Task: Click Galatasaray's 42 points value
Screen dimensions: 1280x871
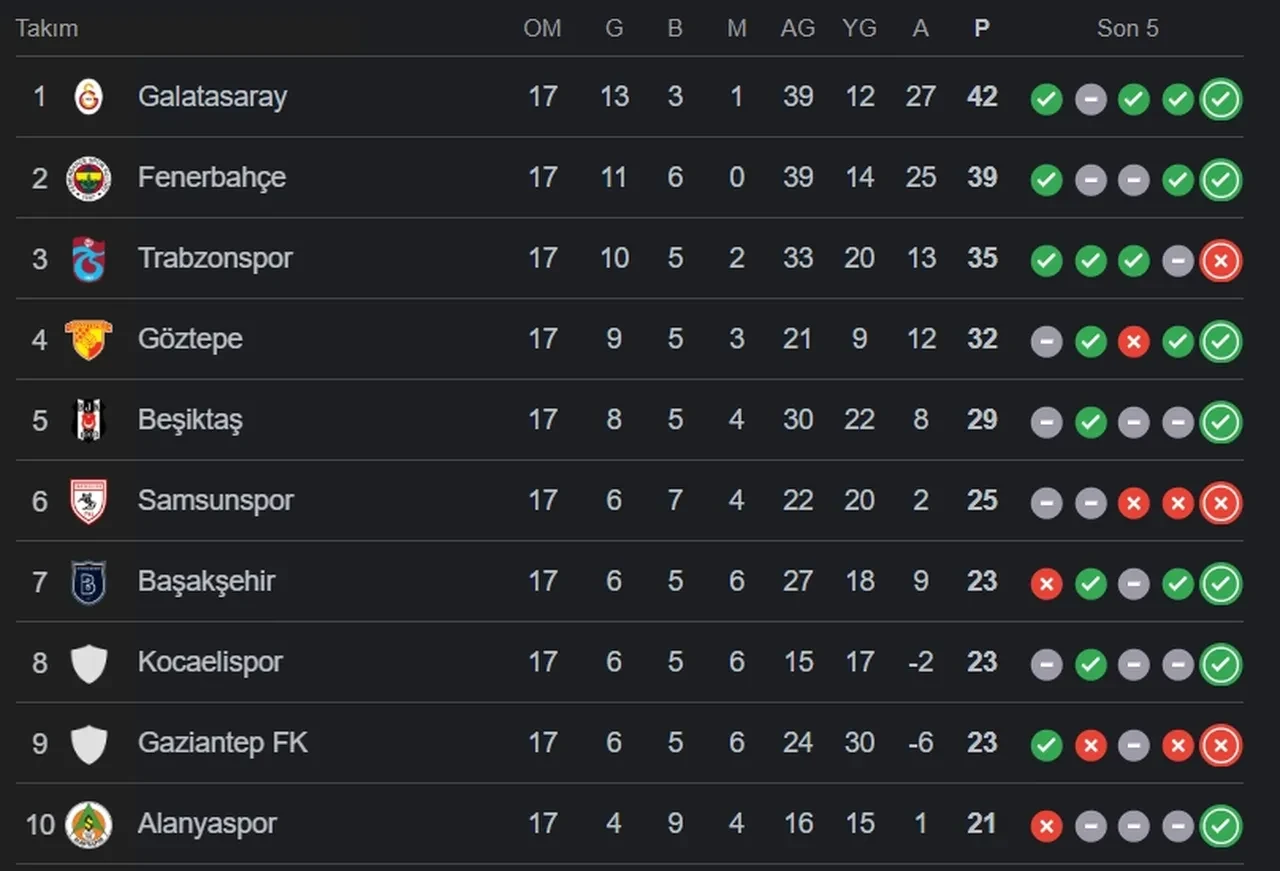Action: point(982,97)
